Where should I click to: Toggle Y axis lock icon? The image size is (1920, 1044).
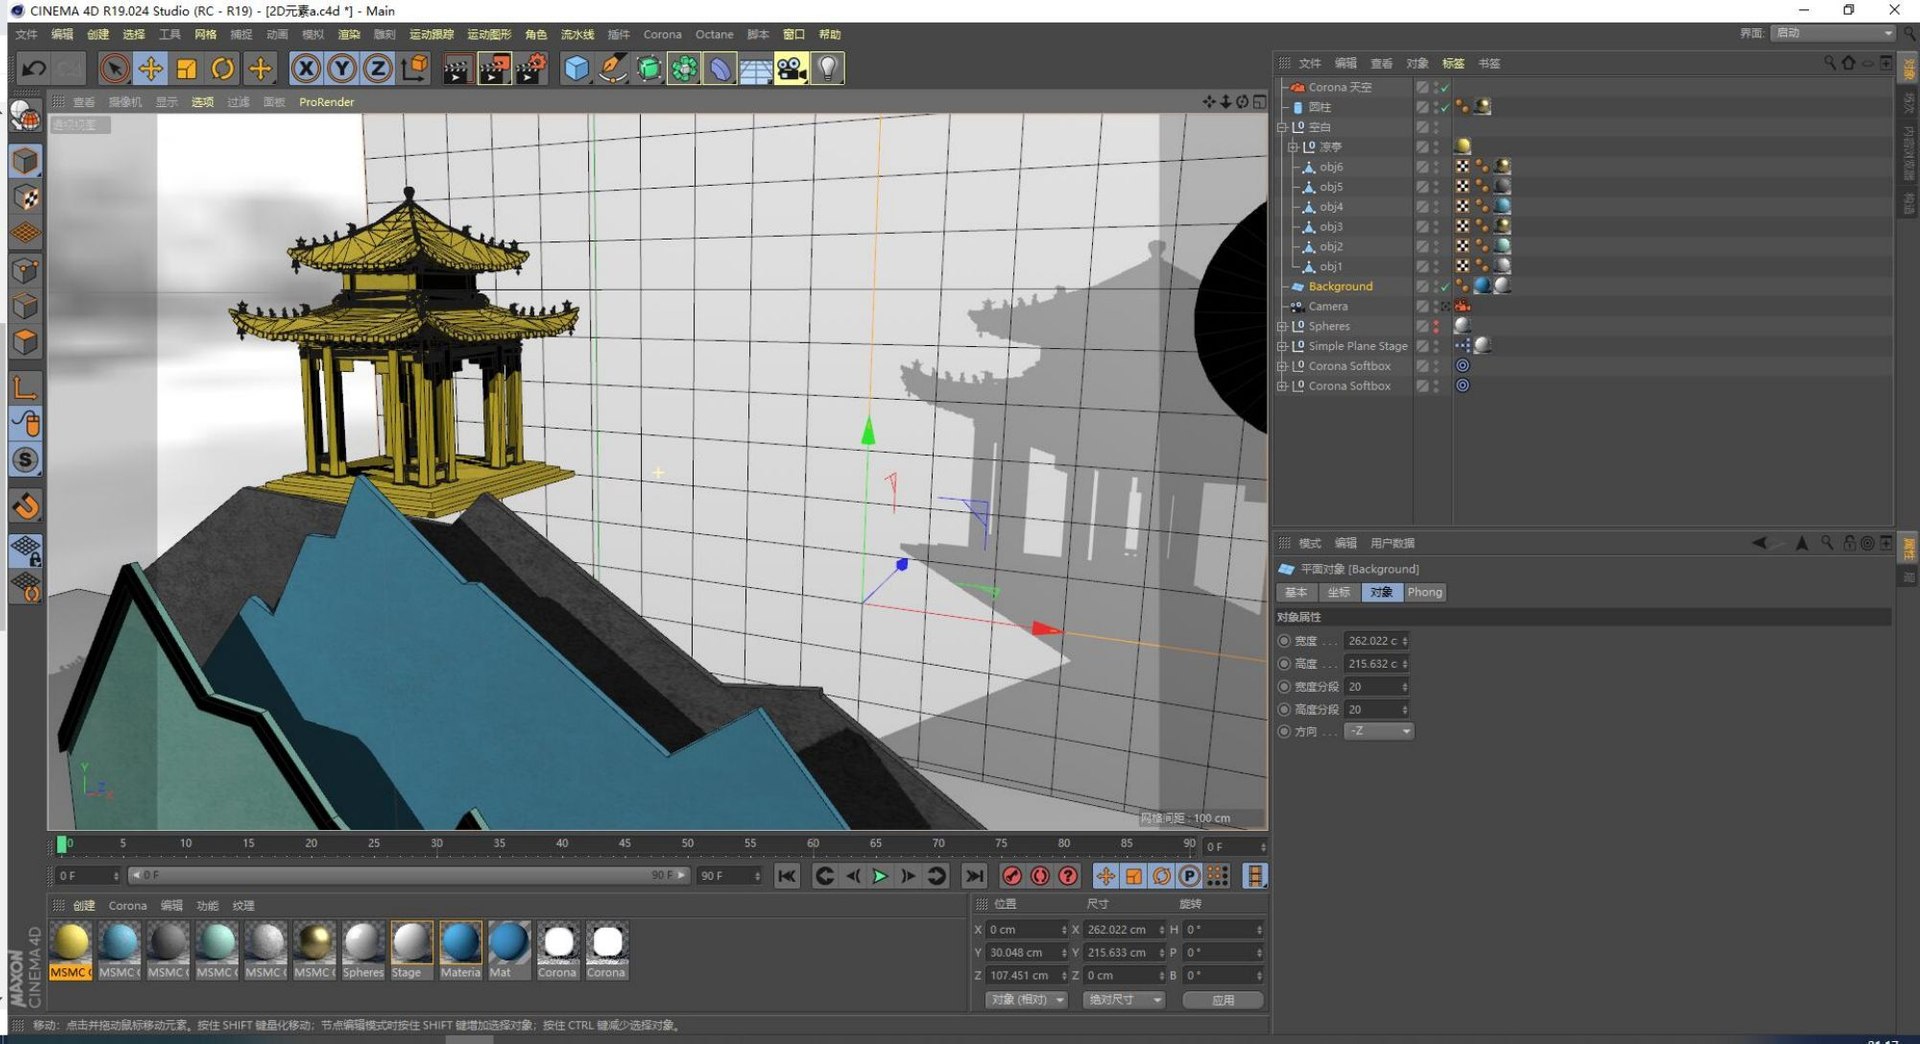click(342, 68)
